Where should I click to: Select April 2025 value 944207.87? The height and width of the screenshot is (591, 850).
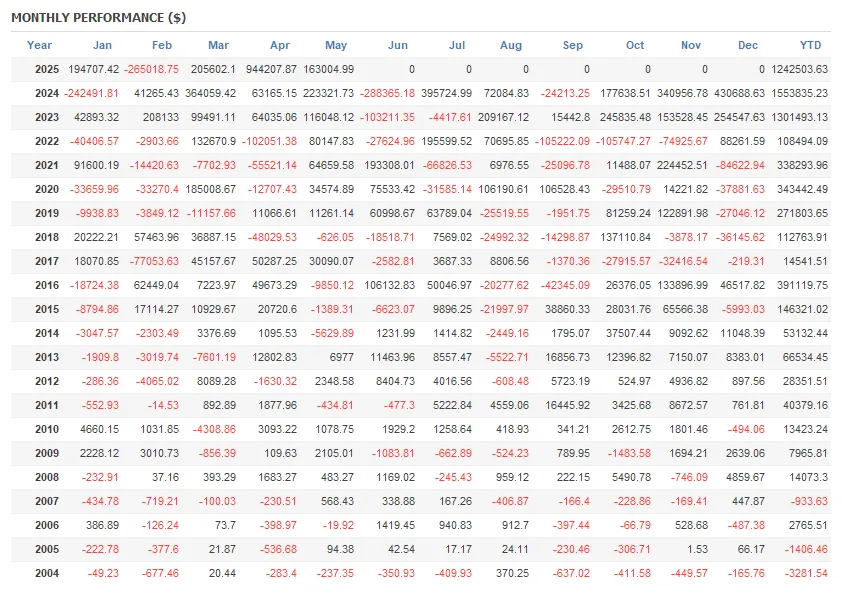(x=271, y=69)
